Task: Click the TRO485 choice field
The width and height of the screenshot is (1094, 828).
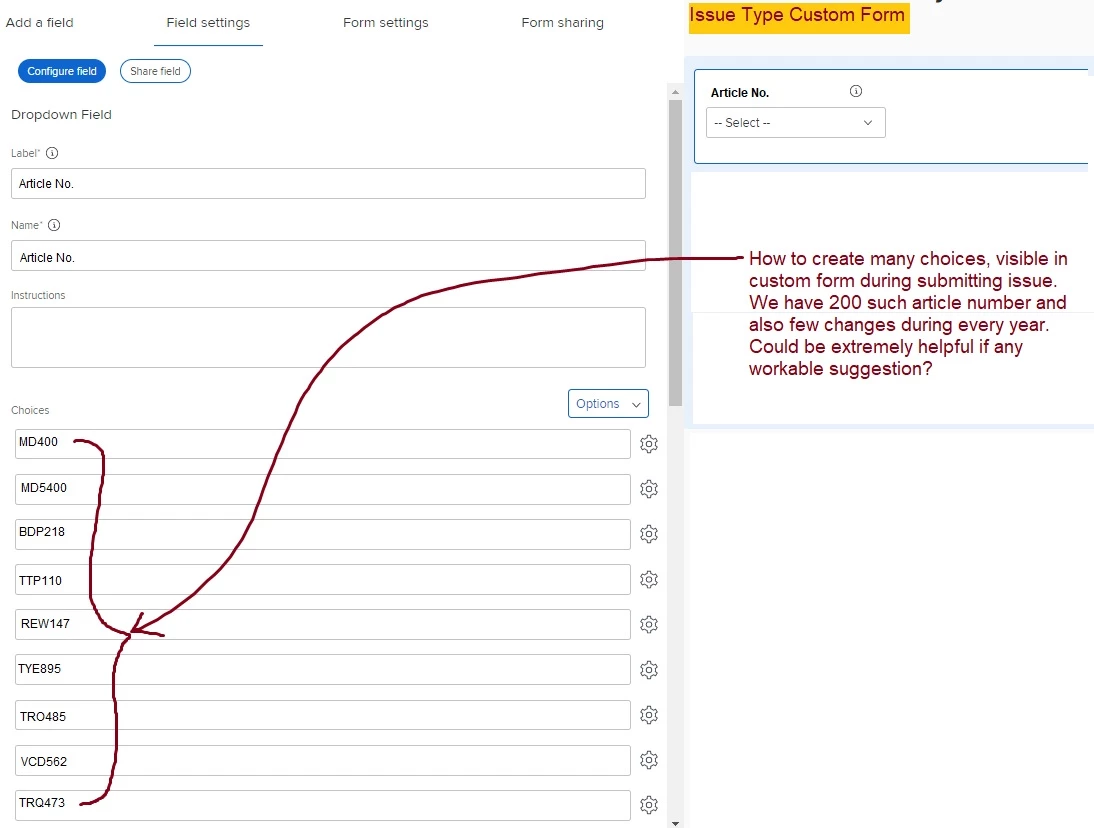Action: pyautogui.click(x=322, y=715)
